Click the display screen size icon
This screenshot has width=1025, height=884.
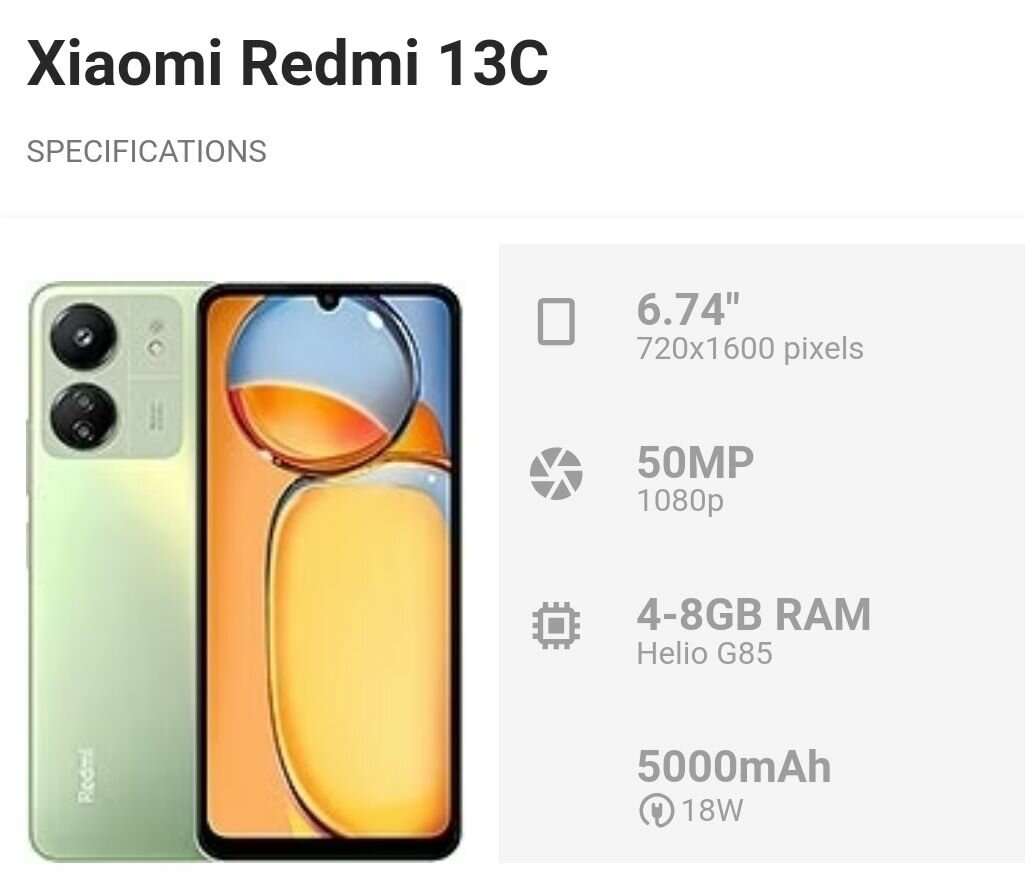tap(556, 321)
